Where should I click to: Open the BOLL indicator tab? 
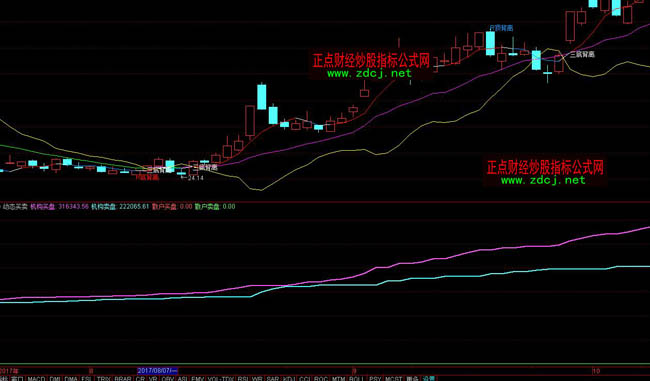356,379
